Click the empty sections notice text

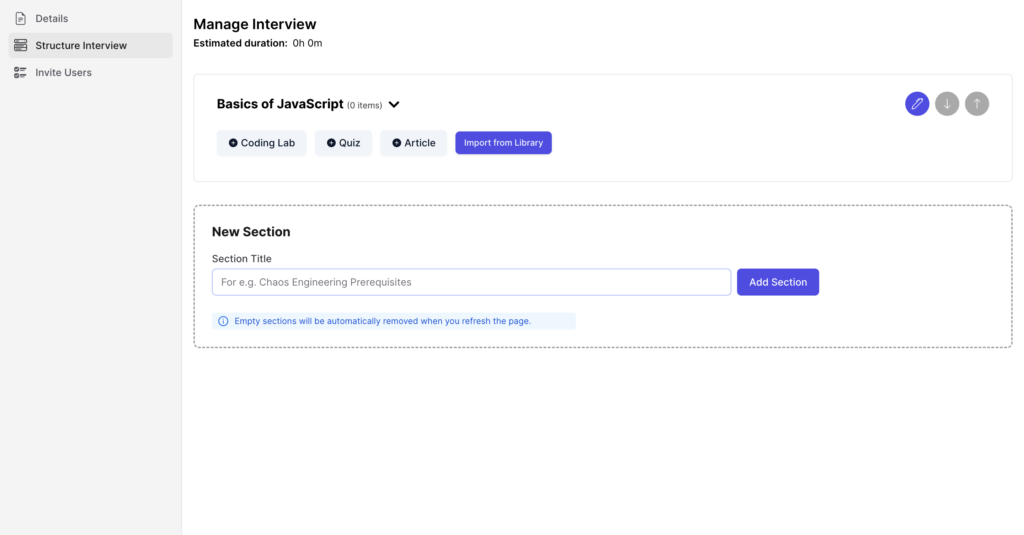point(383,321)
